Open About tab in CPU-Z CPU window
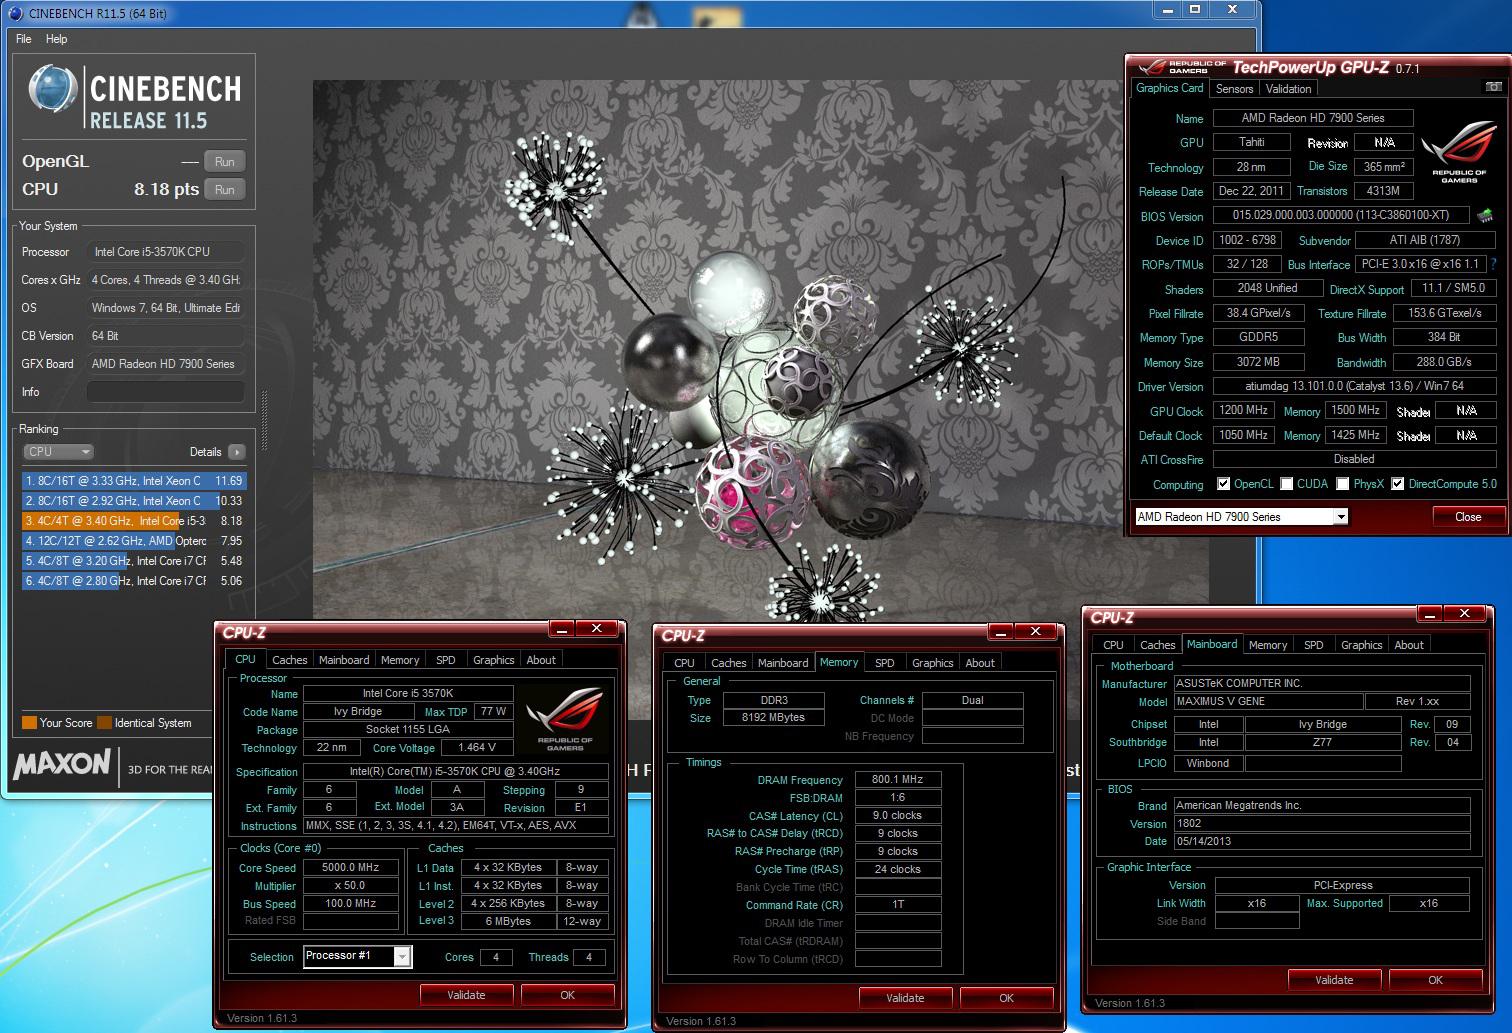Viewport: 1512px width, 1033px height. pyautogui.click(x=541, y=660)
